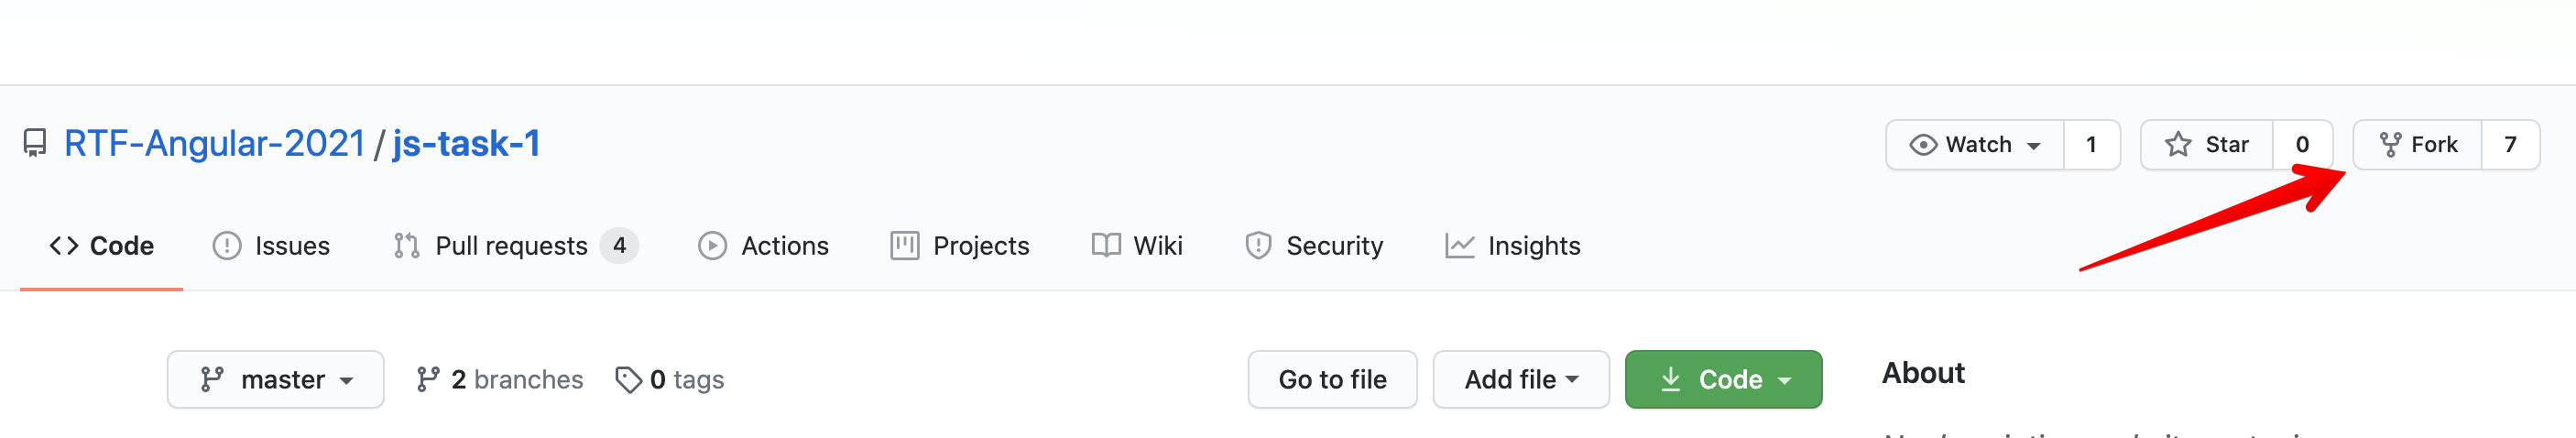Click the Issues circle icon
The width and height of the screenshot is (2576, 438).
pyautogui.click(x=227, y=246)
